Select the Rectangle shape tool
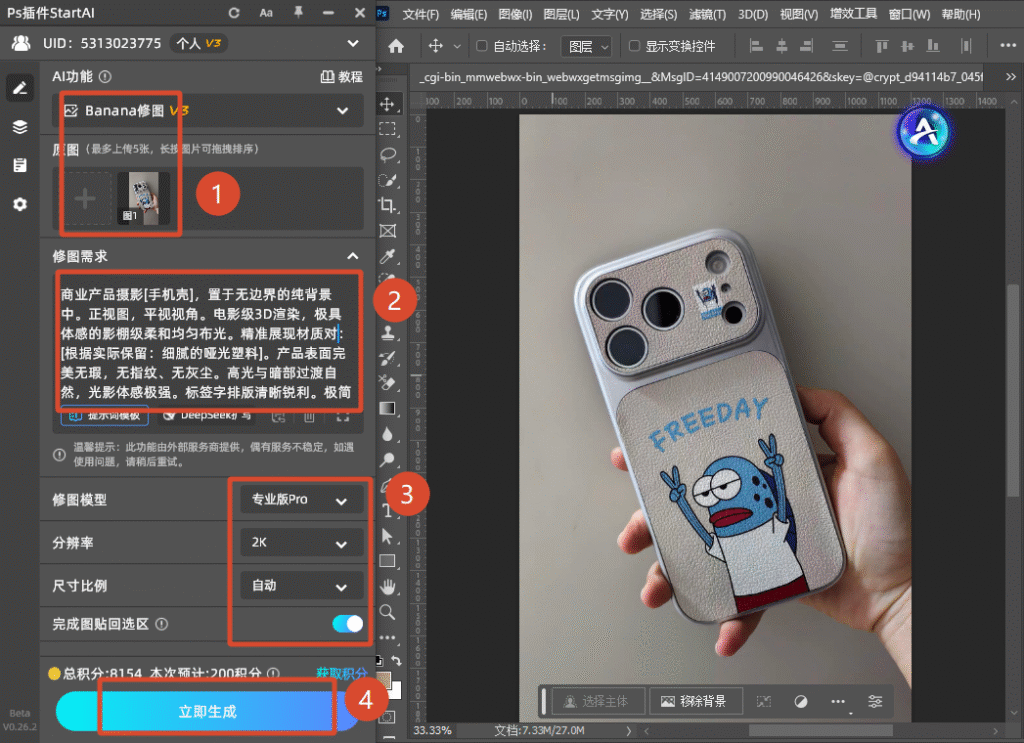 (x=387, y=561)
